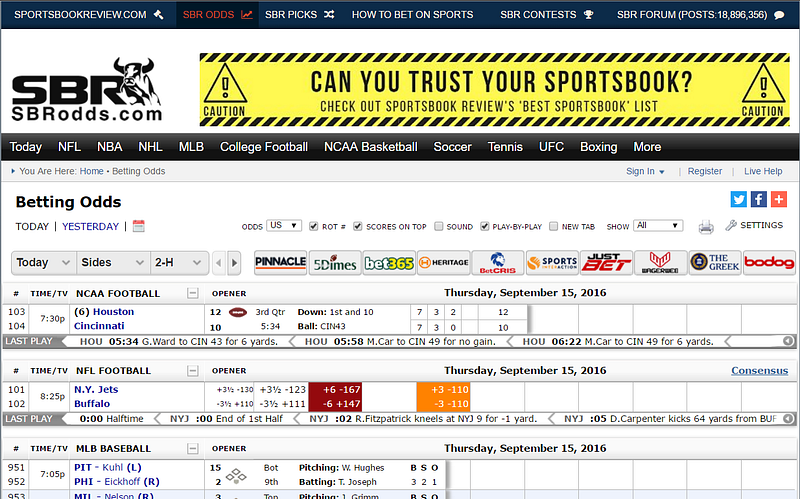Share on Facebook icon
800x499 pixels.
point(759,199)
